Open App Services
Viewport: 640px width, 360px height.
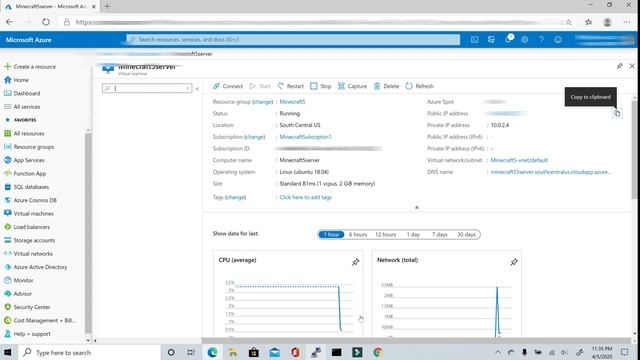pyautogui.click(x=24, y=160)
